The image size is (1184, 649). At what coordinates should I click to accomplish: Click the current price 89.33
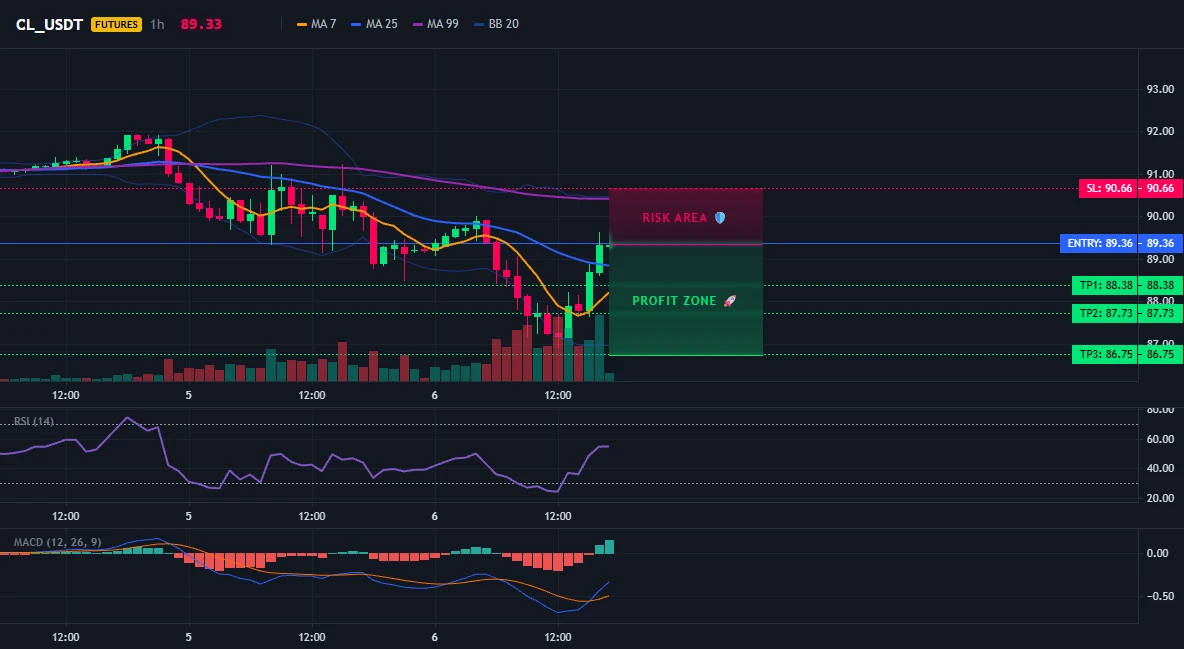(x=201, y=24)
